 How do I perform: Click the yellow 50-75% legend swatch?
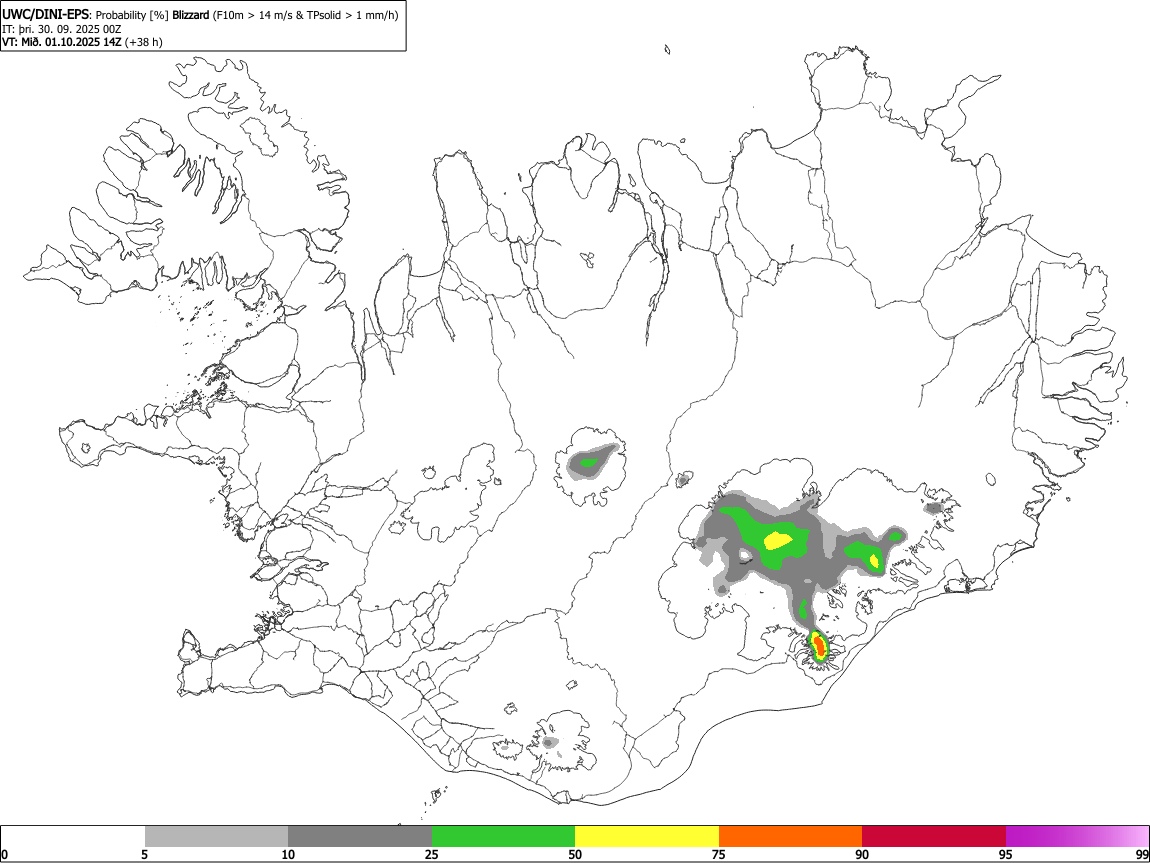(647, 836)
